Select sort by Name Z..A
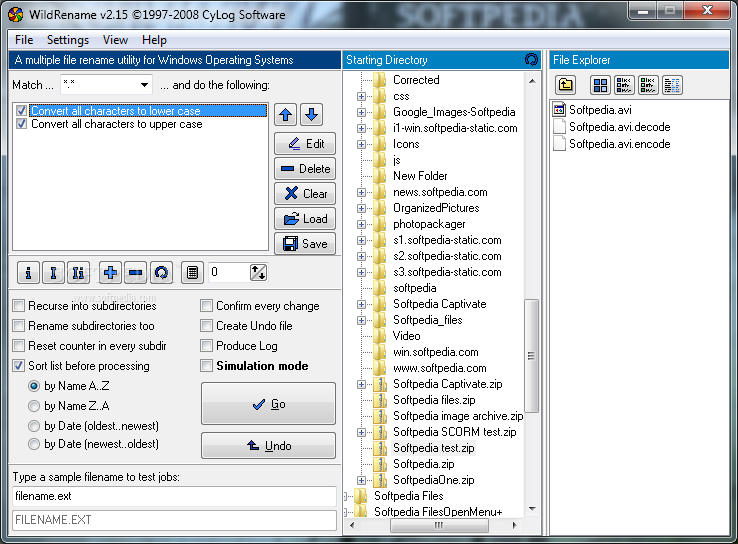 (x=34, y=406)
